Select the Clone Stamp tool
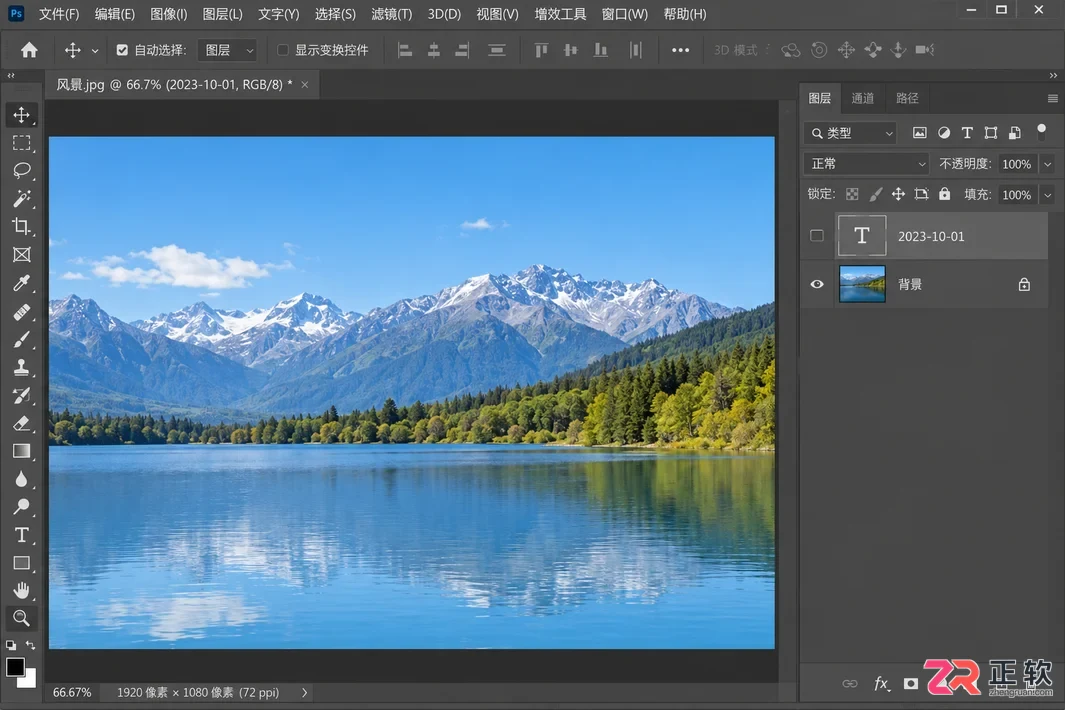Image resolution: width=1065 pixels, height=710 pixels. (22, 368)
